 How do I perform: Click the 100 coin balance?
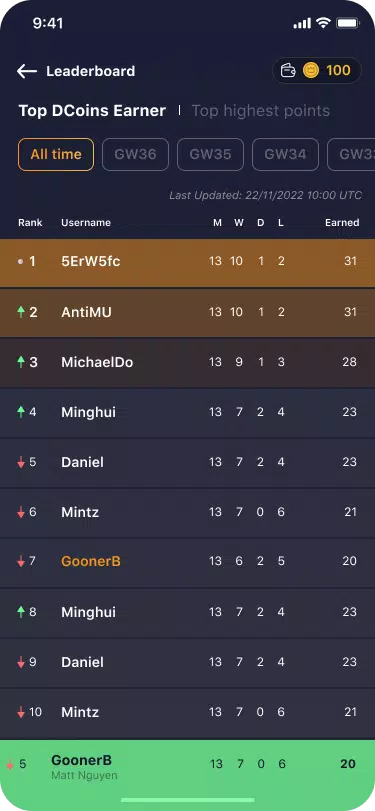338,70
